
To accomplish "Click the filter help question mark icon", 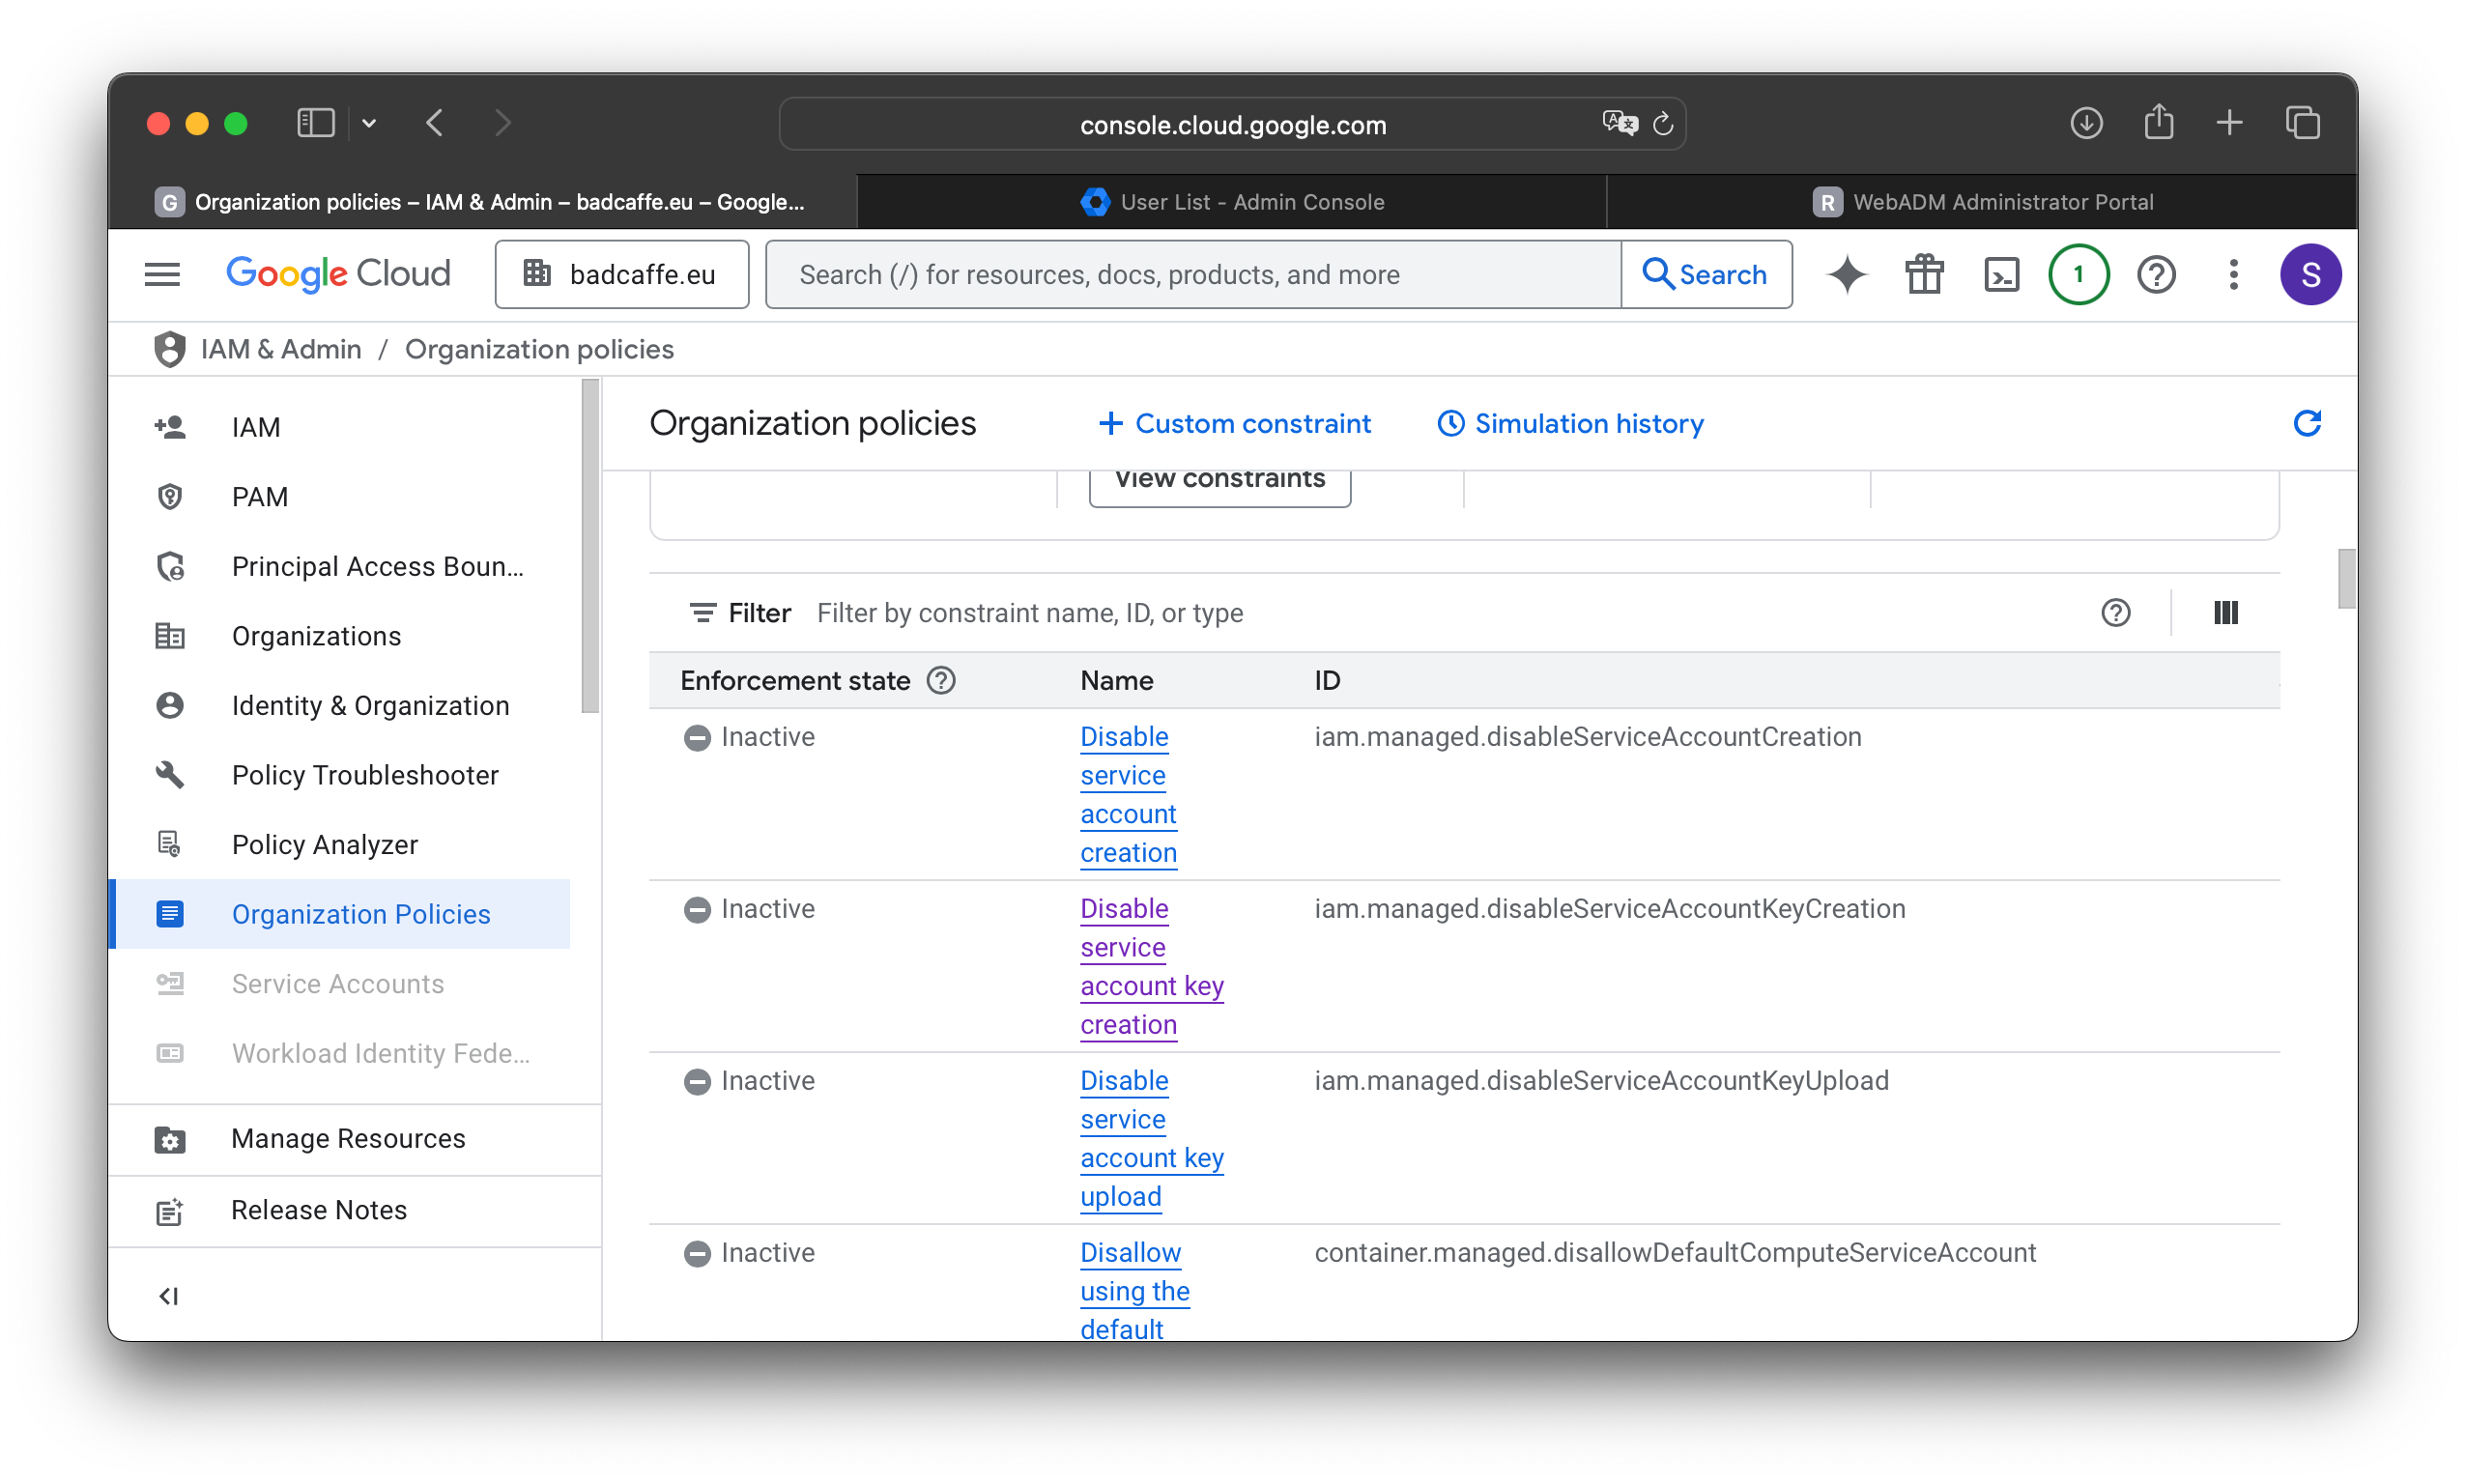I will [2115, 612].
